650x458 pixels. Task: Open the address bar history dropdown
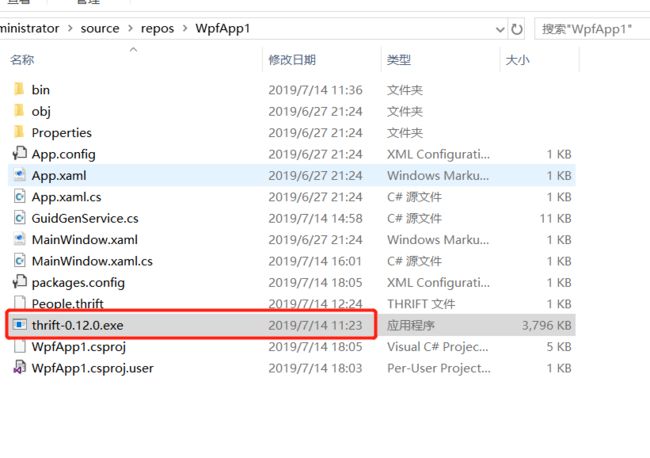click(500, 29)
